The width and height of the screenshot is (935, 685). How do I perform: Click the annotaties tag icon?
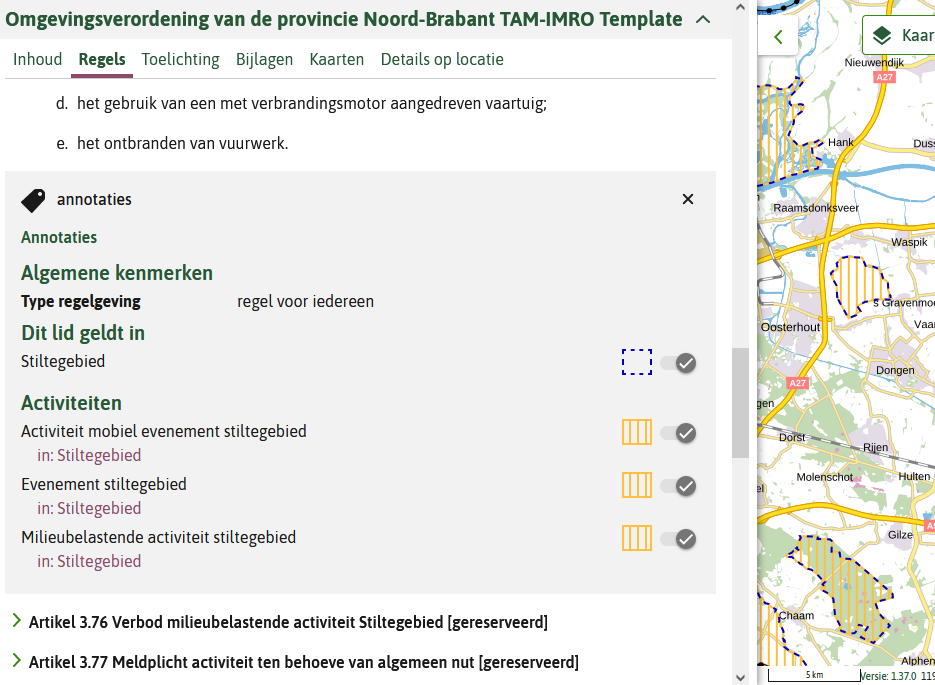[x=33, y=200]
